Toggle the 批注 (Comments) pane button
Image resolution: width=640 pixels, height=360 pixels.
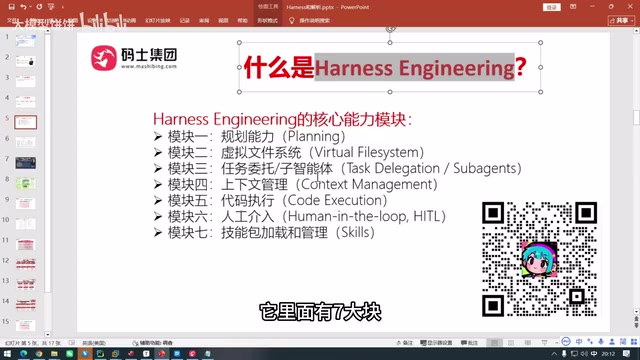(469, 343)
